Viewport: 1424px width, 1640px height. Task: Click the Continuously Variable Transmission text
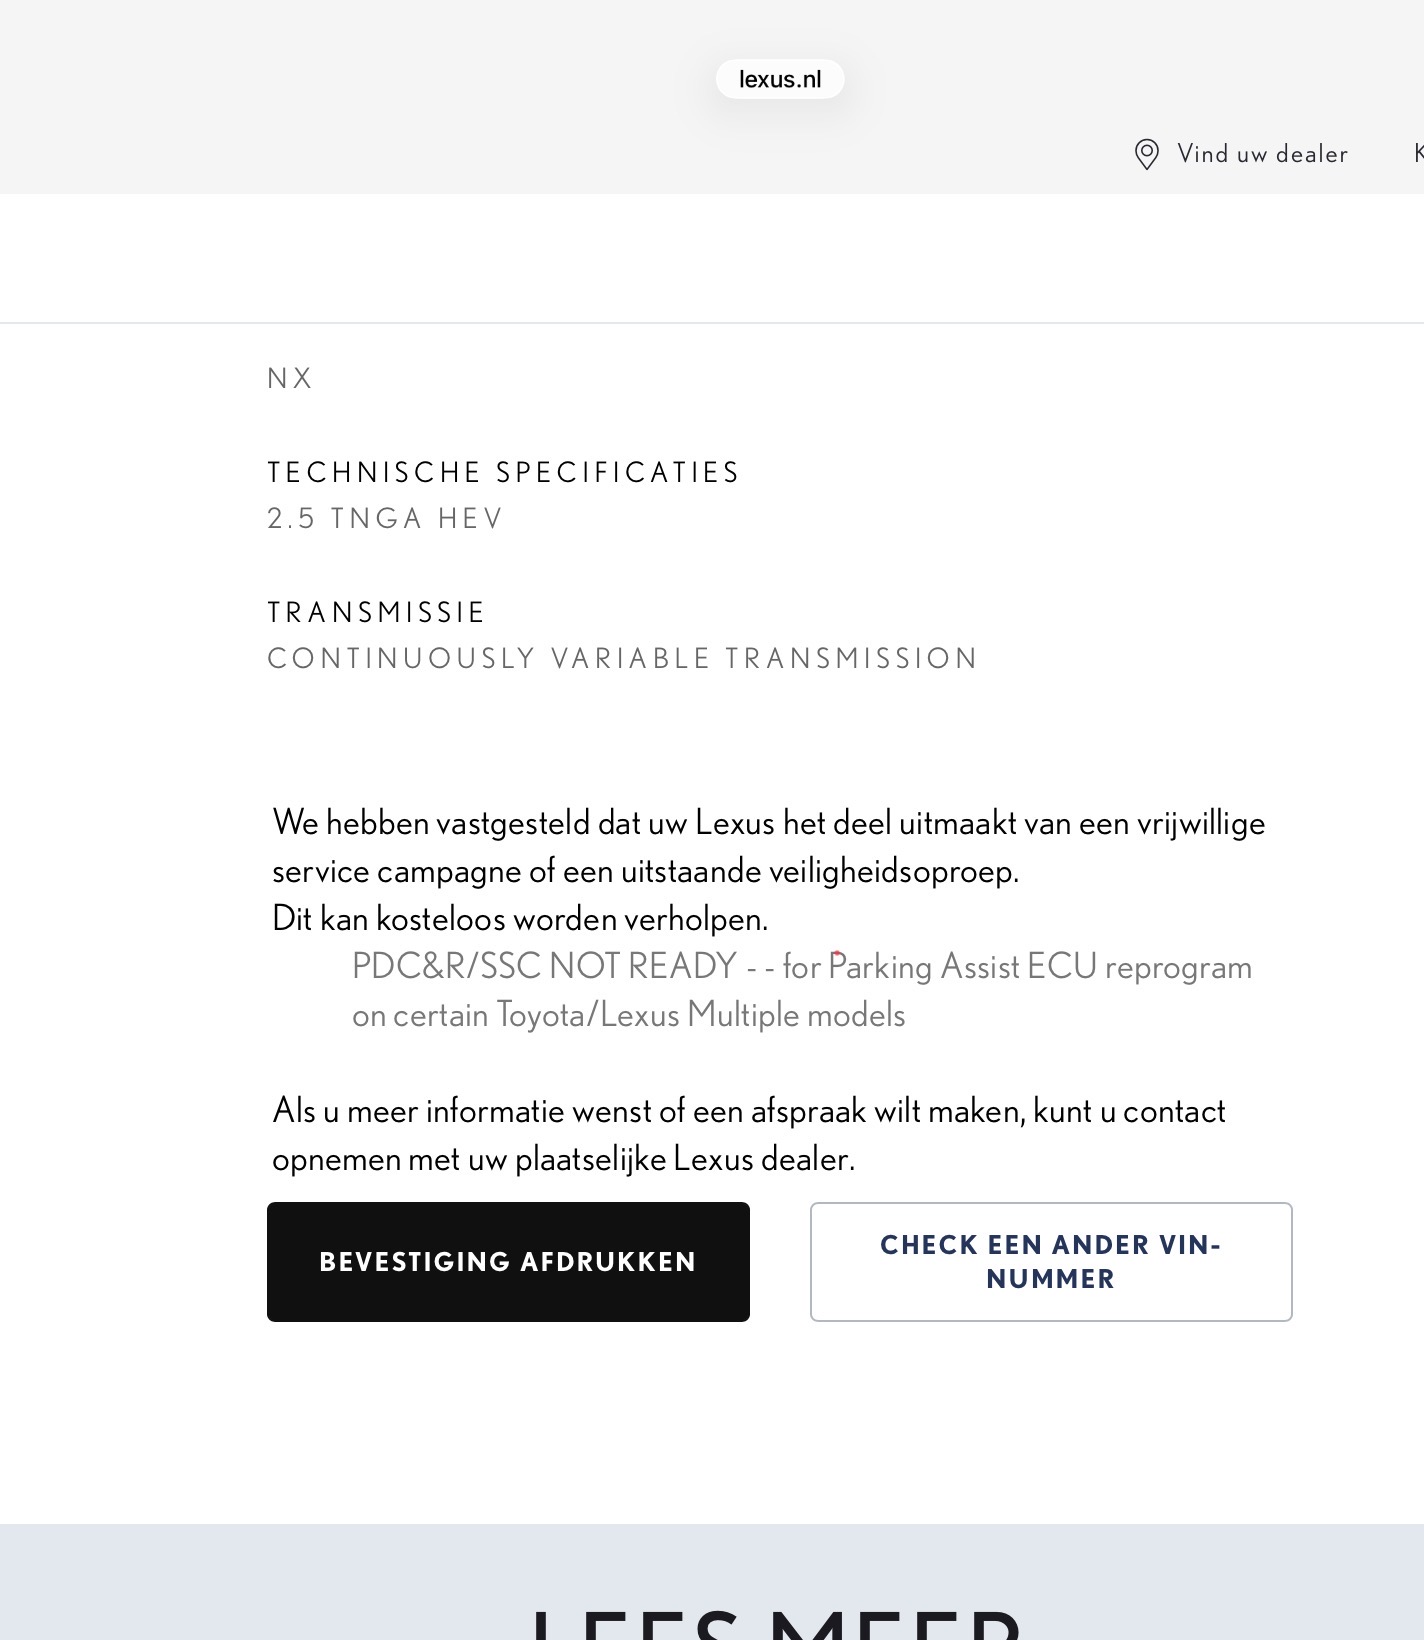coord(622,658)
